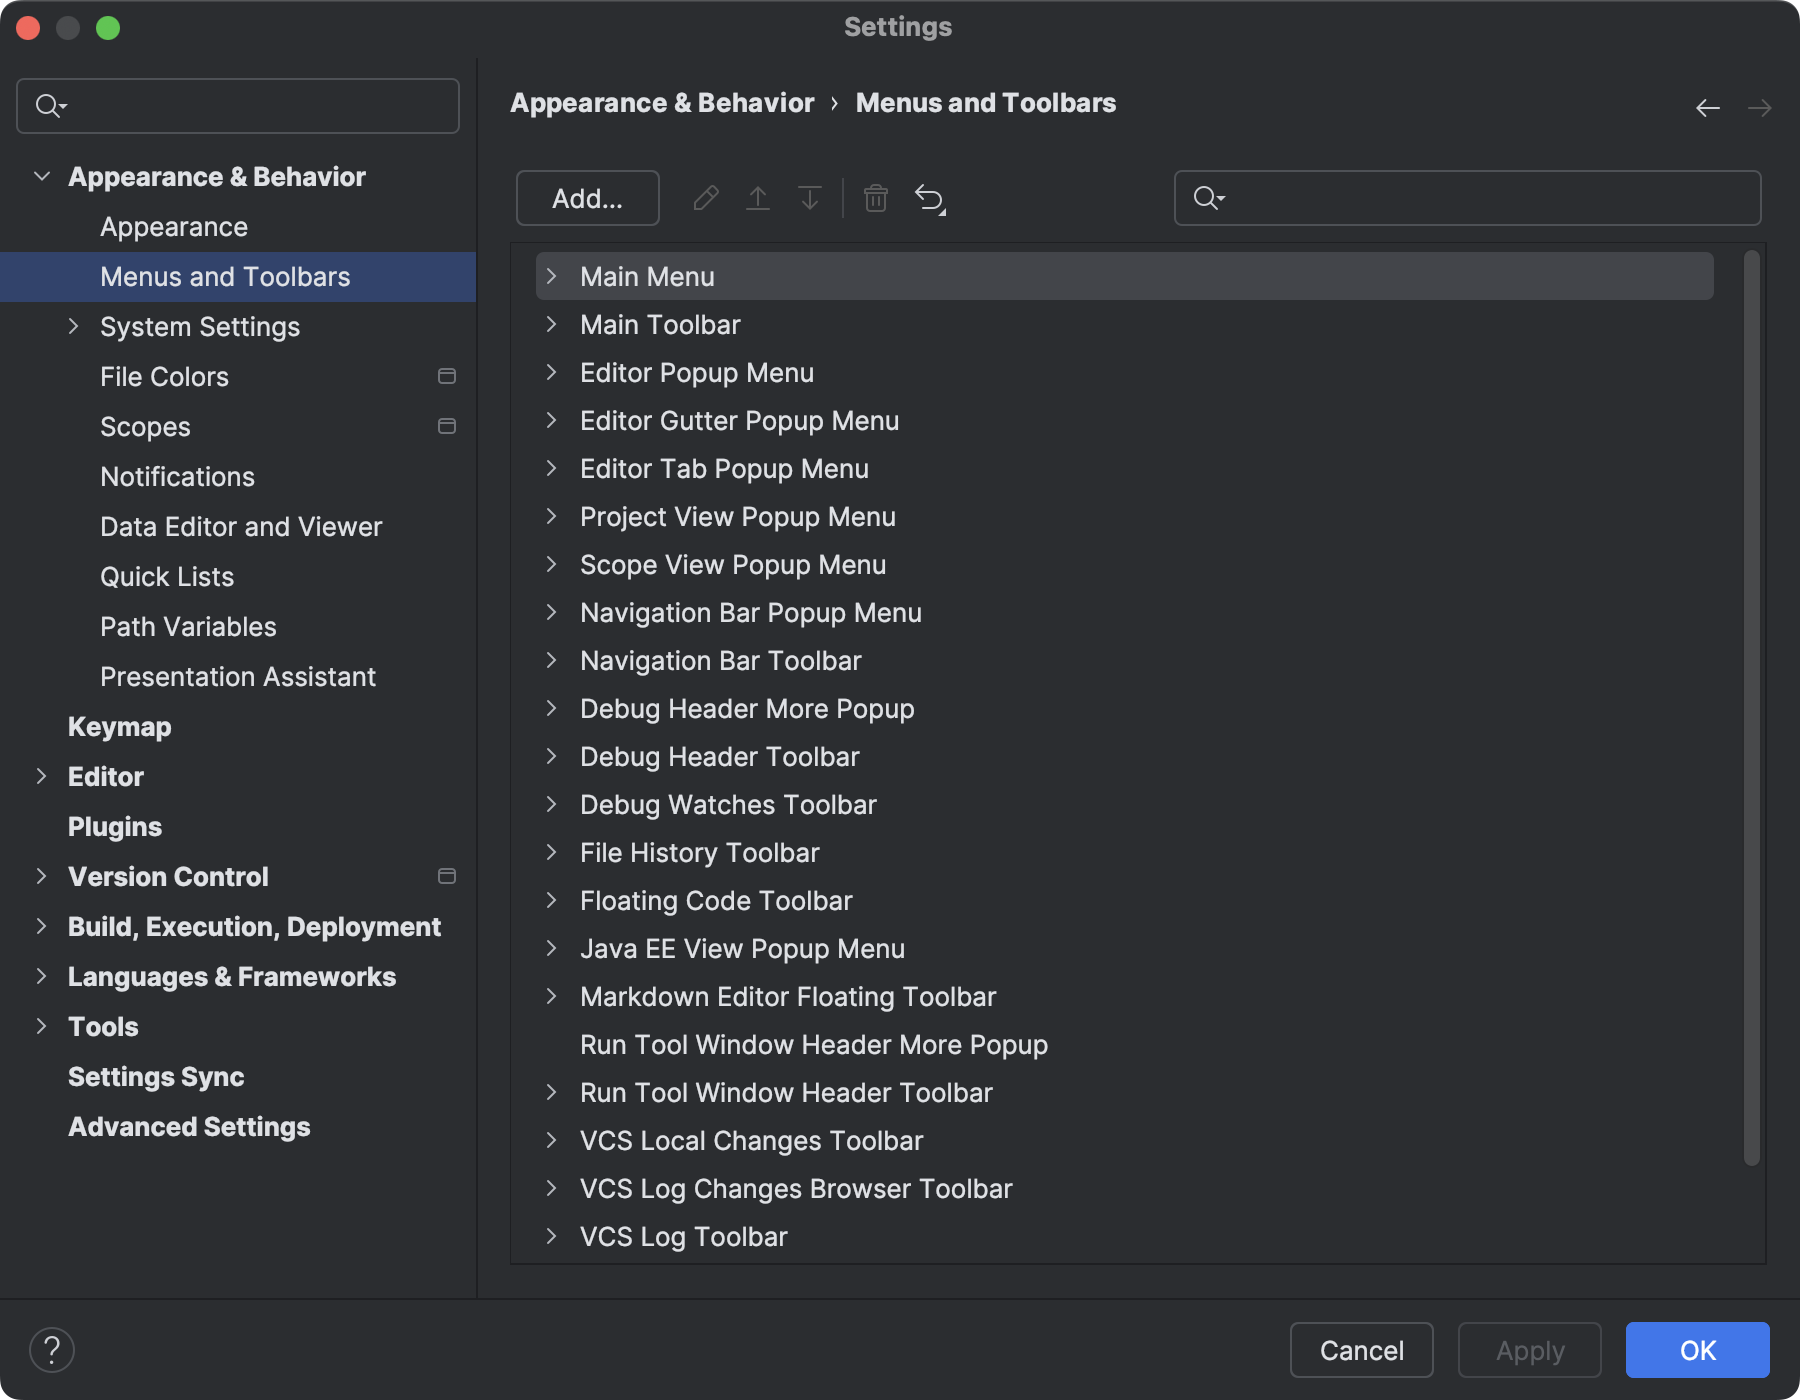Click the Apply button
The image size is (1800, 1400).
point(1528,1350)
